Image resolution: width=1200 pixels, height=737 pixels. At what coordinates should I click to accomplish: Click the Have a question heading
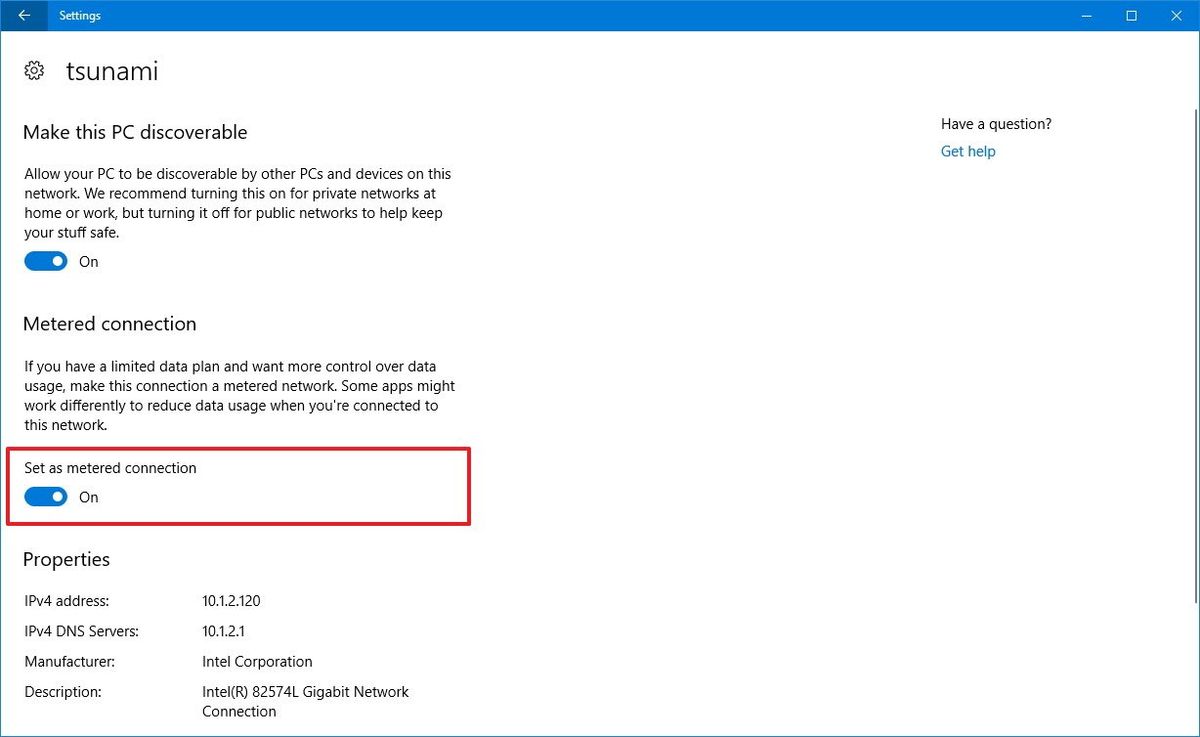coord(996,123)
